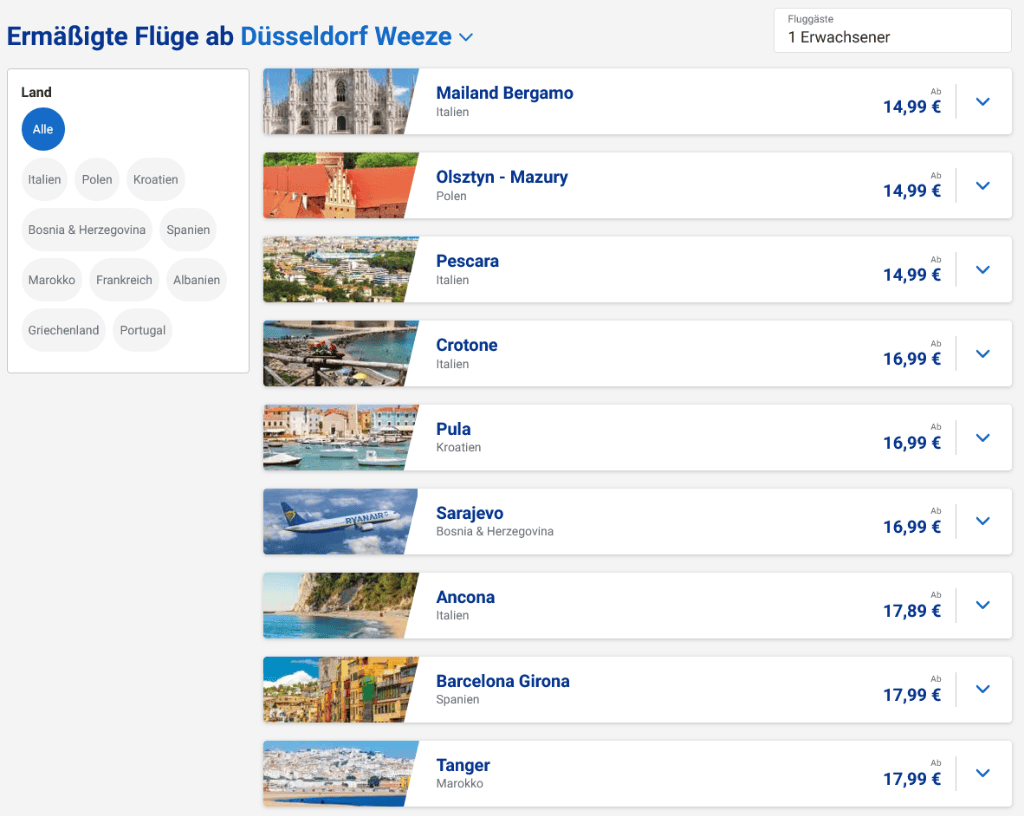Expand the Pescara flight details chevron
Viewport: 1024px width, 816px height.
click(x=983, y=270)
